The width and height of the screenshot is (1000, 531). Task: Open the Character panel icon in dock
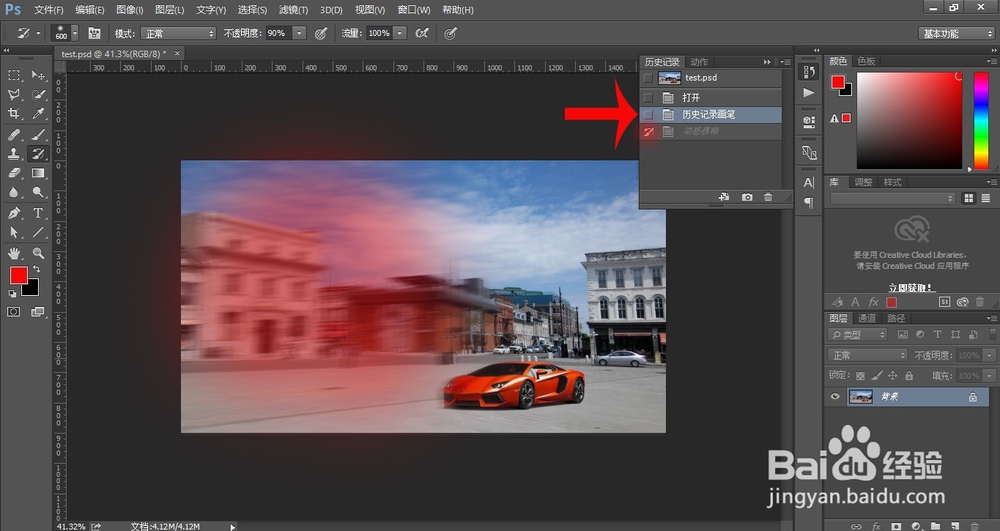809,183
